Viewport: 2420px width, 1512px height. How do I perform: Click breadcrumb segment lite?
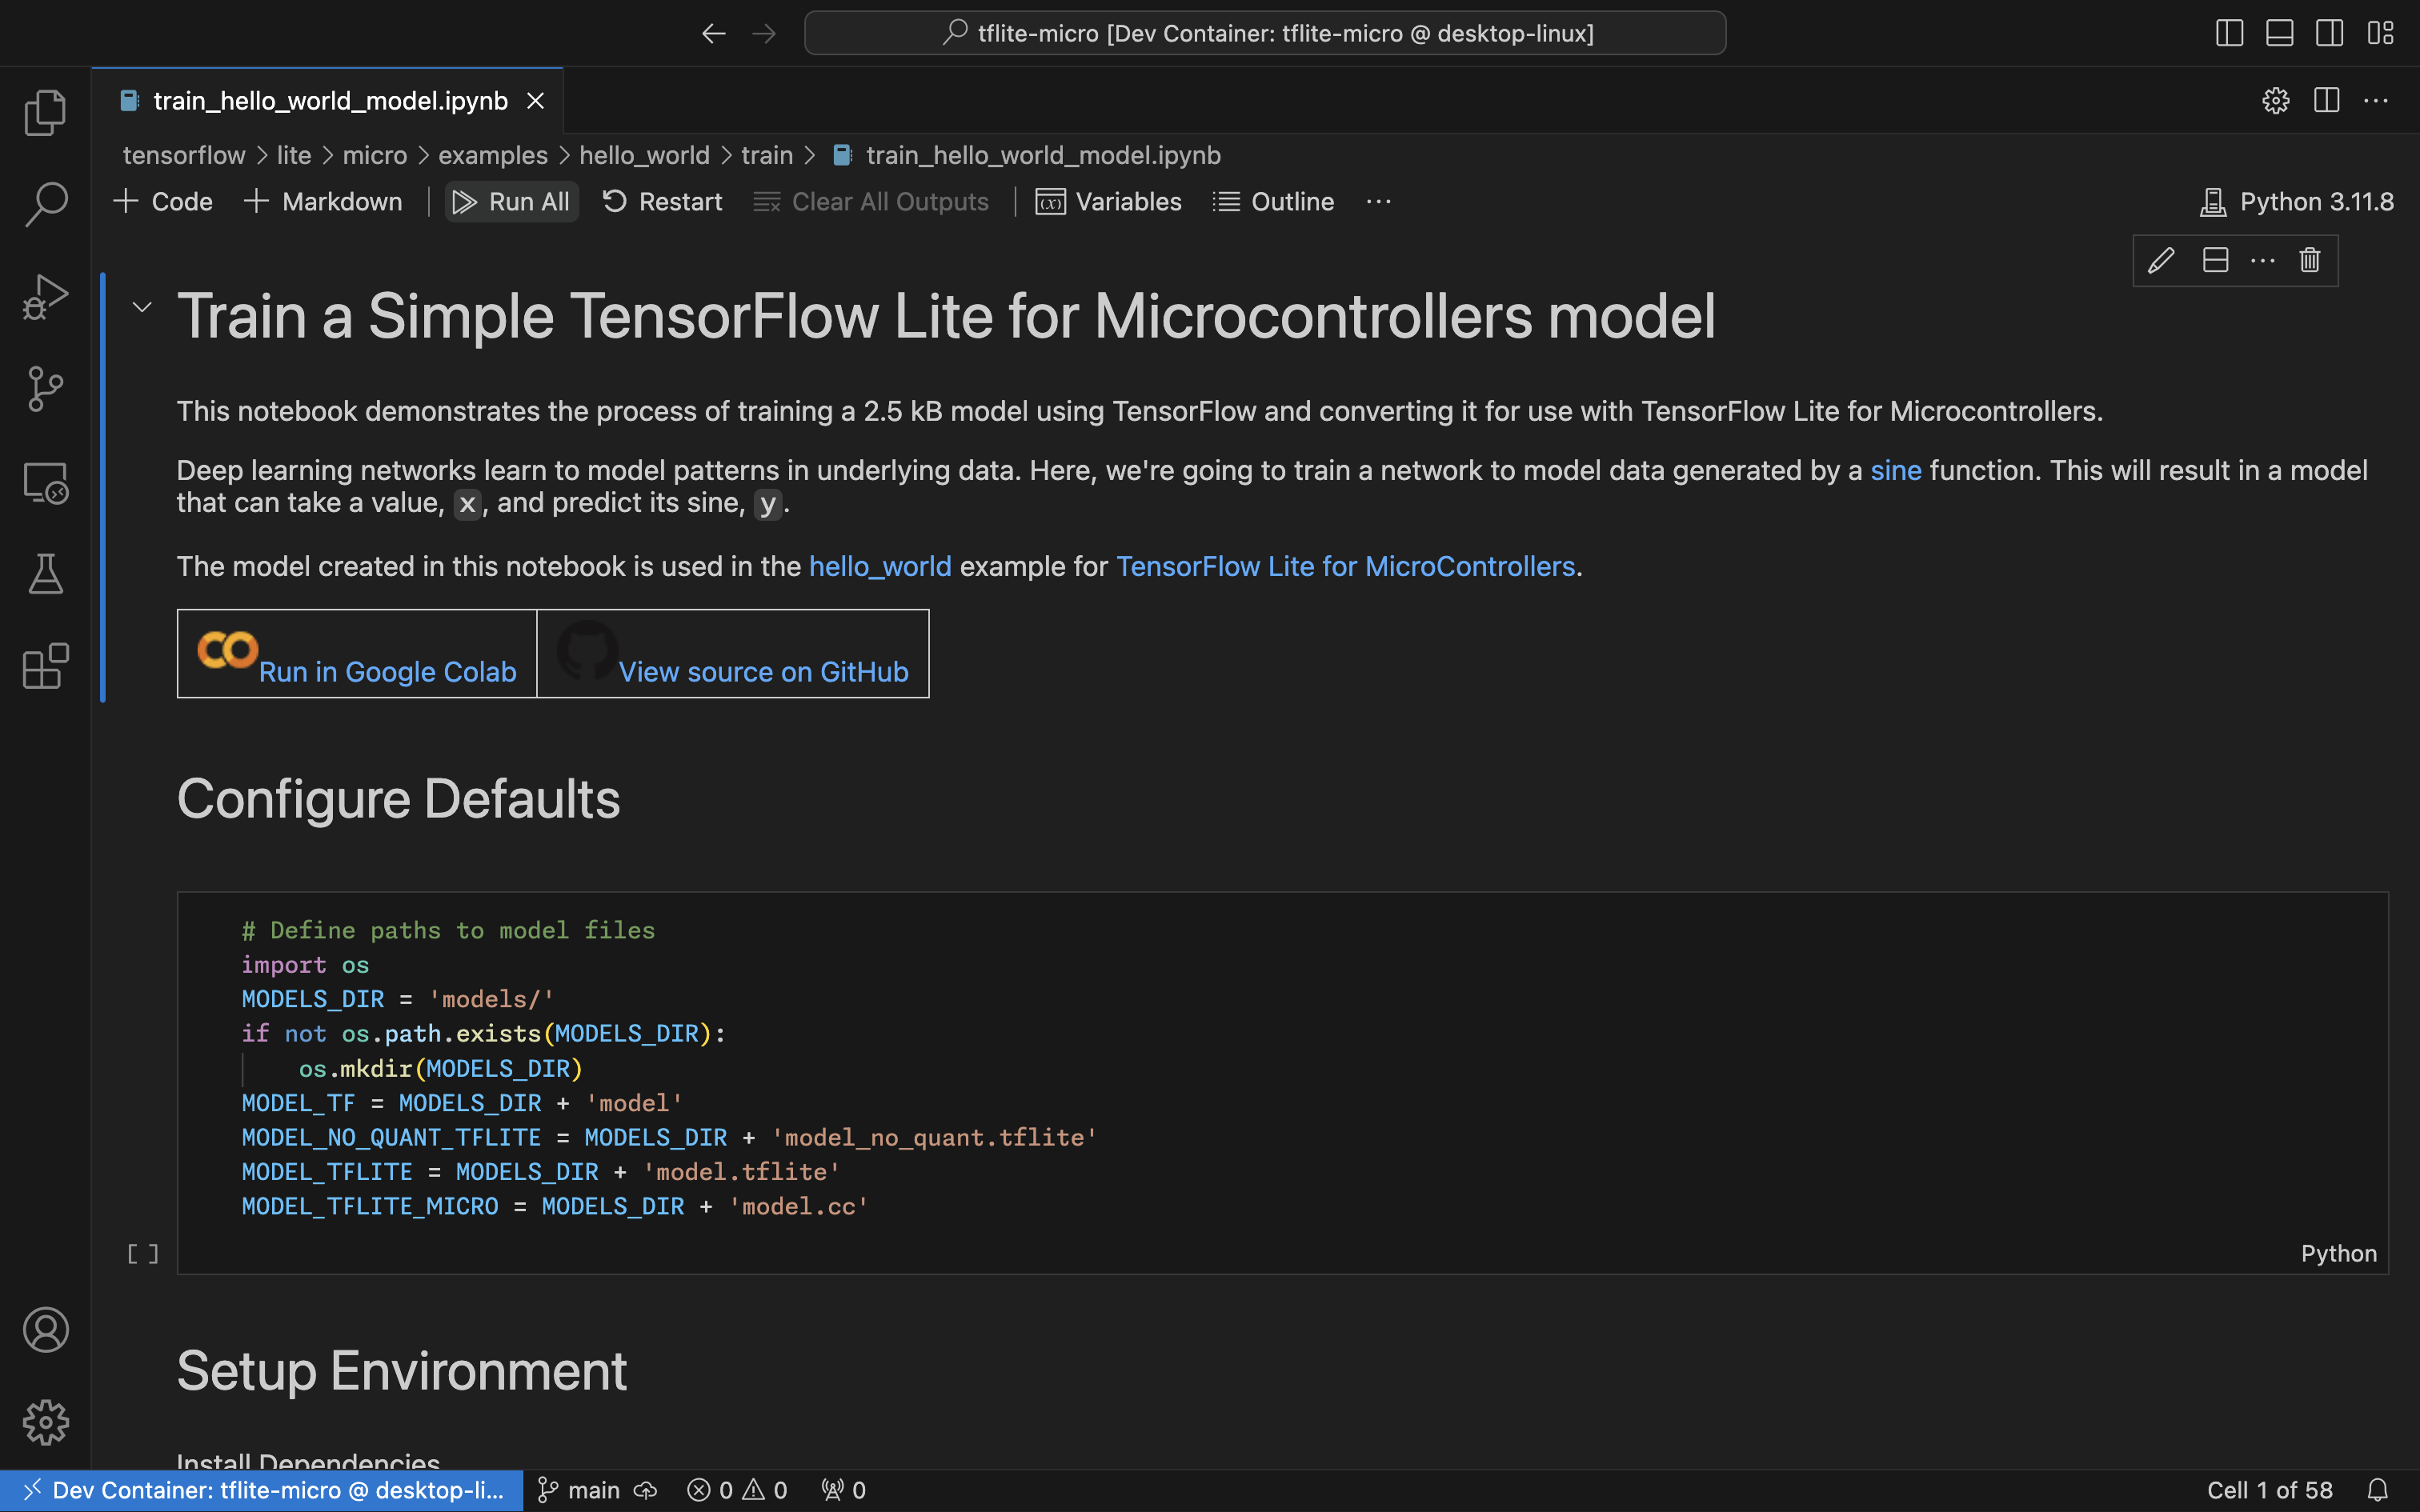(294, 155)
